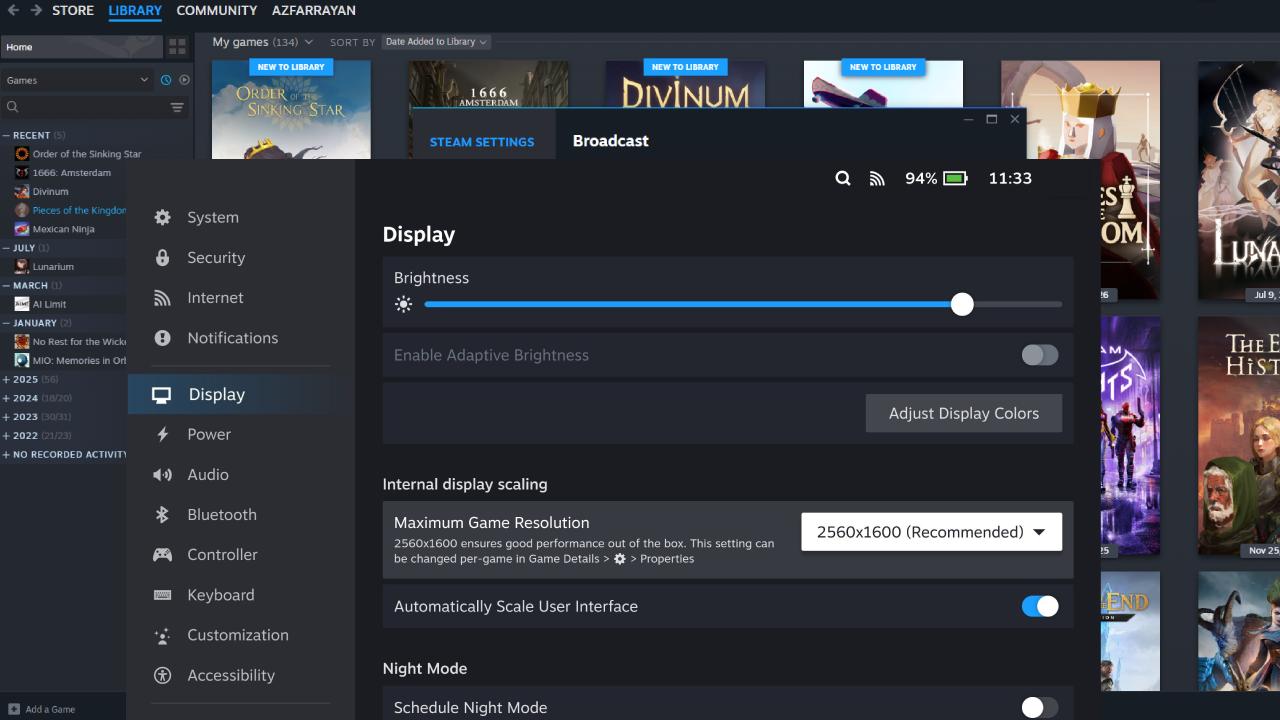Click the Power lightning bolt icon
1280x720 pixels.
click(162, 434)
